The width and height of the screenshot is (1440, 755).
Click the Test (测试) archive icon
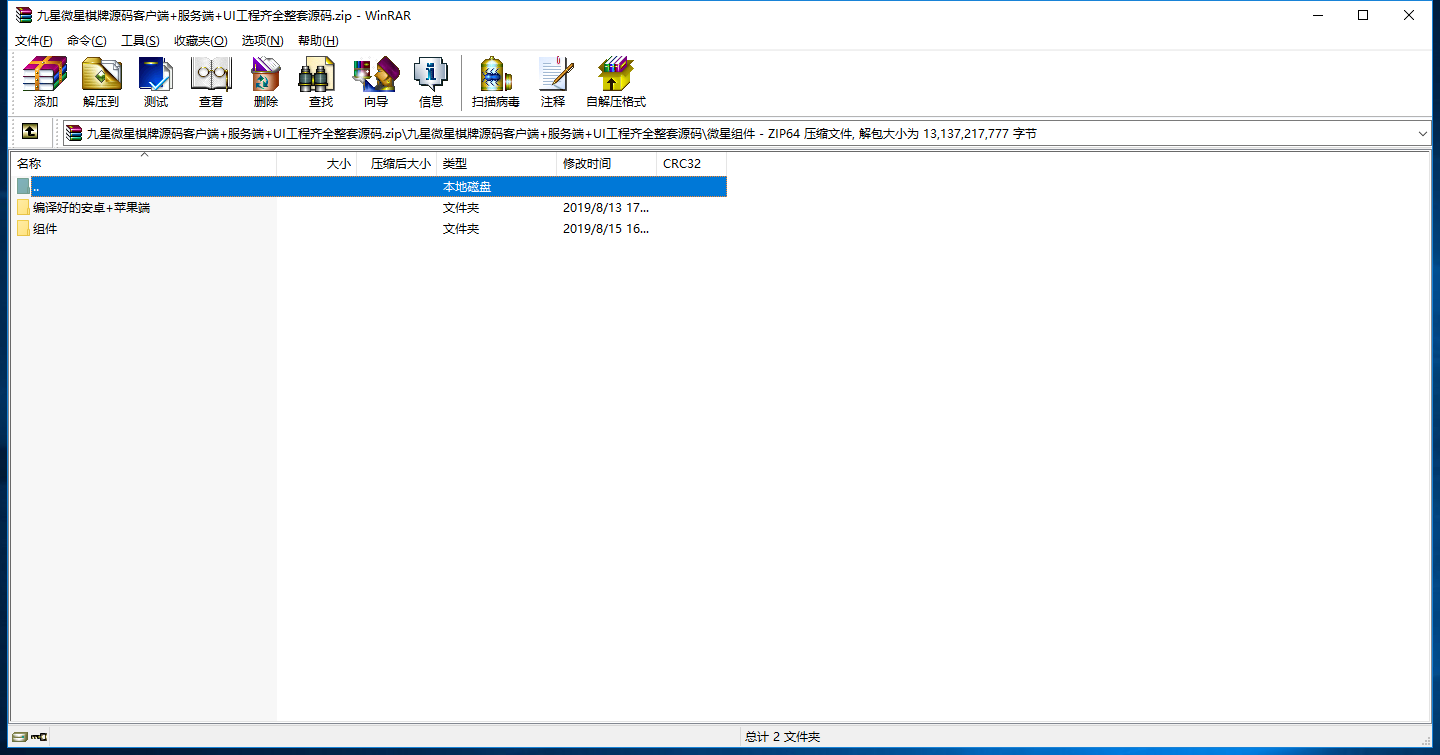(x=155, y=82)
